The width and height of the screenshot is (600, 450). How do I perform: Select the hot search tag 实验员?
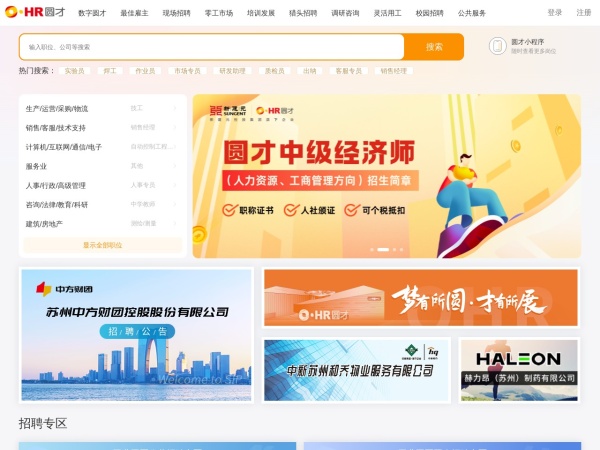(75, 71)
